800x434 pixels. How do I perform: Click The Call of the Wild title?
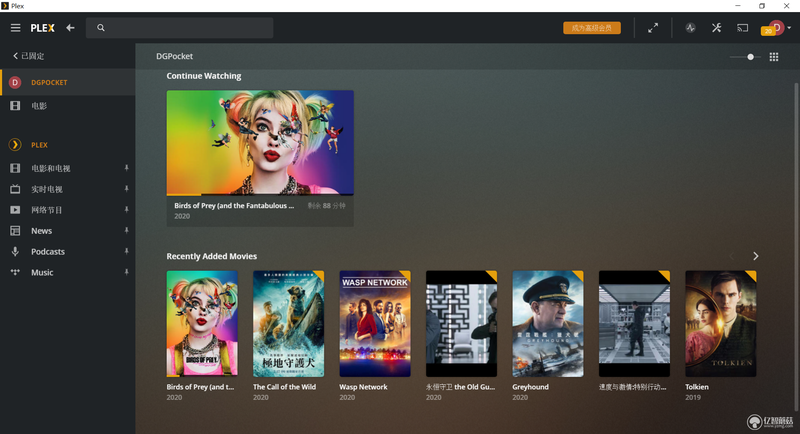tap(285, 387)
